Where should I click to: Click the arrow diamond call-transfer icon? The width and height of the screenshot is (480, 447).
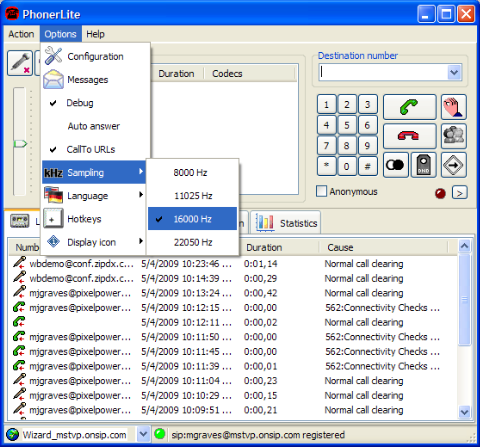tap(454, 165)
